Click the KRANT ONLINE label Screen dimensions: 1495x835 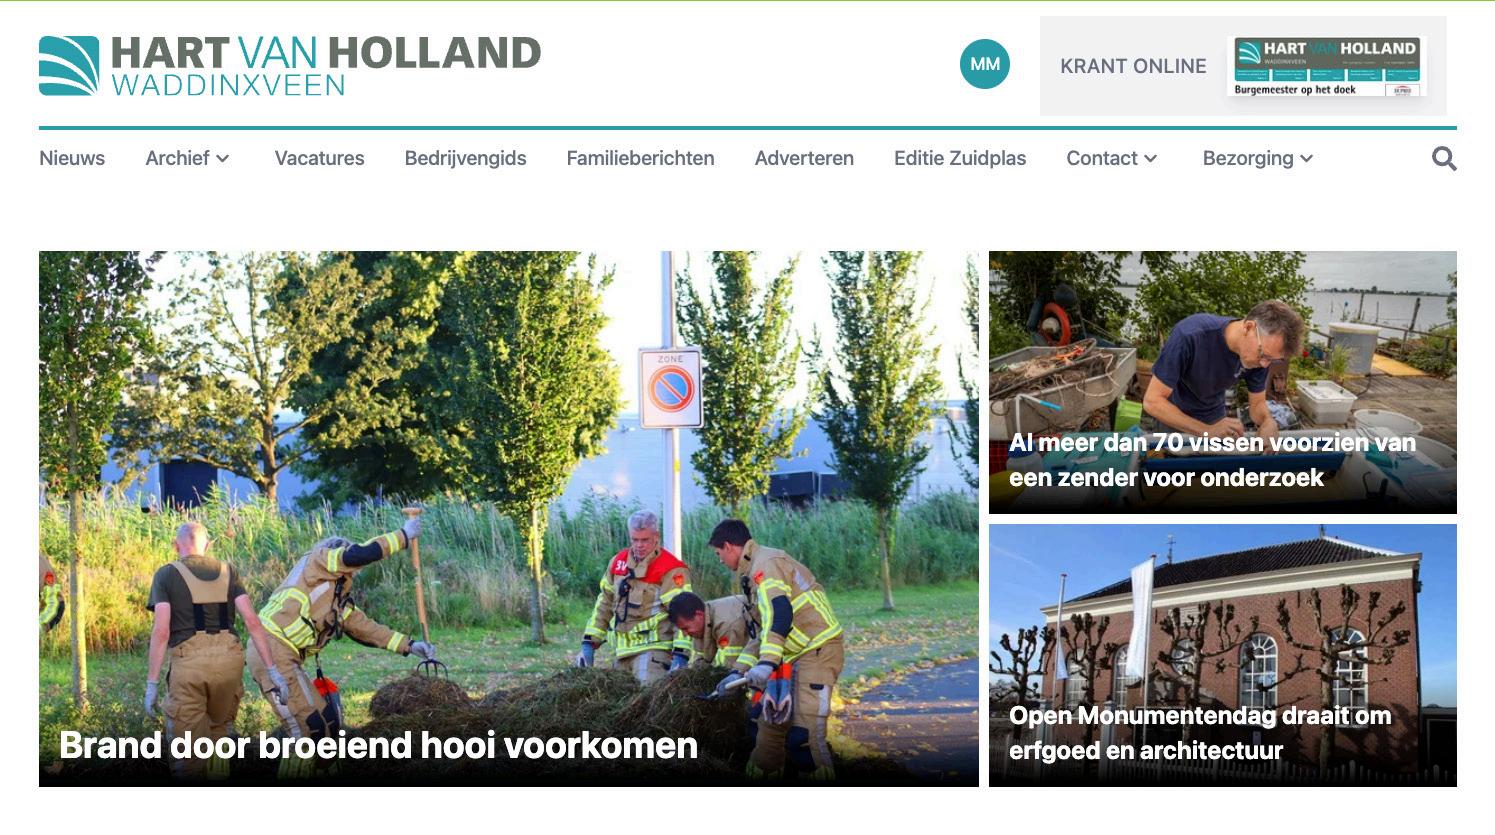[x=1133, y=66]
